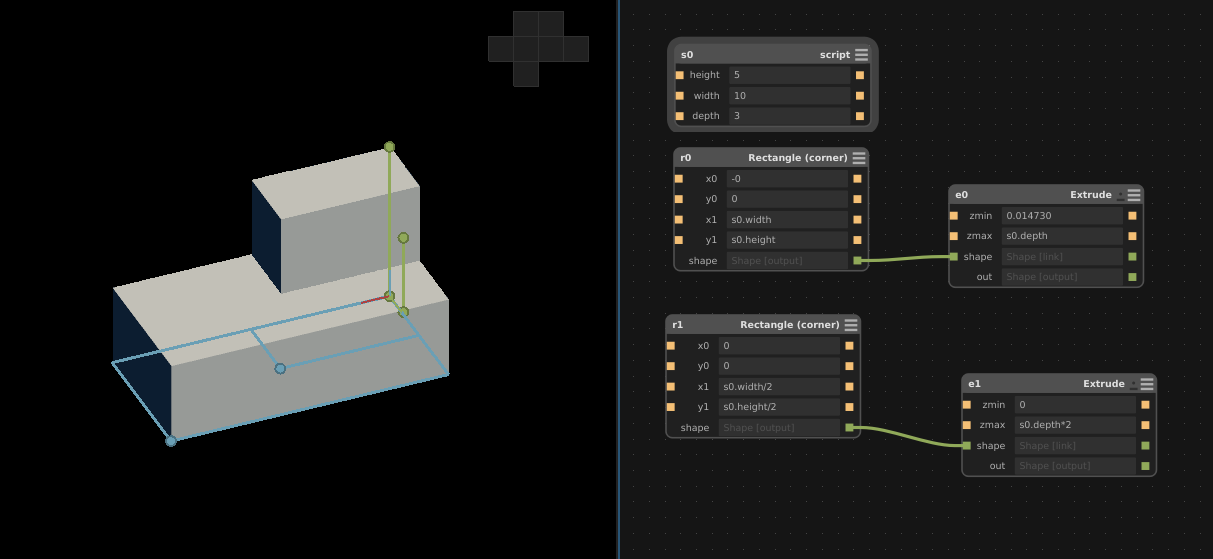This screenshot has width=1213, height=559.
Task: Edit the e0 zmin field 0.014730
Action: point(1062,216)
